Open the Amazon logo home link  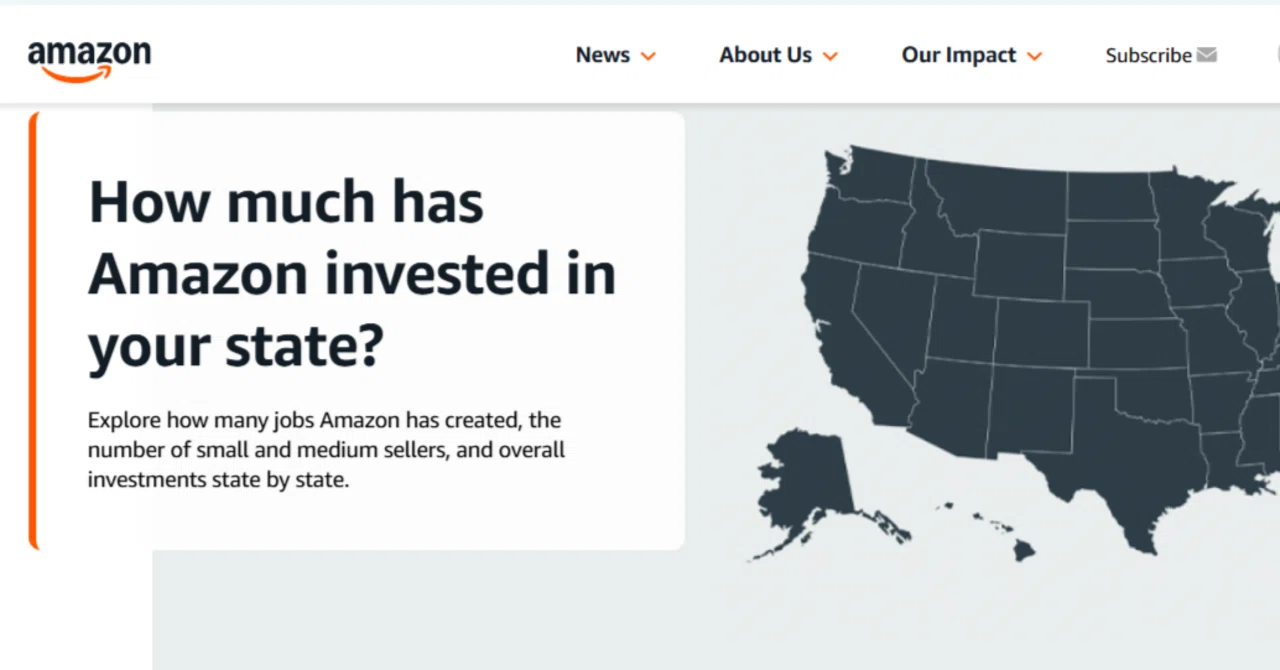click(x=89, y=60)
